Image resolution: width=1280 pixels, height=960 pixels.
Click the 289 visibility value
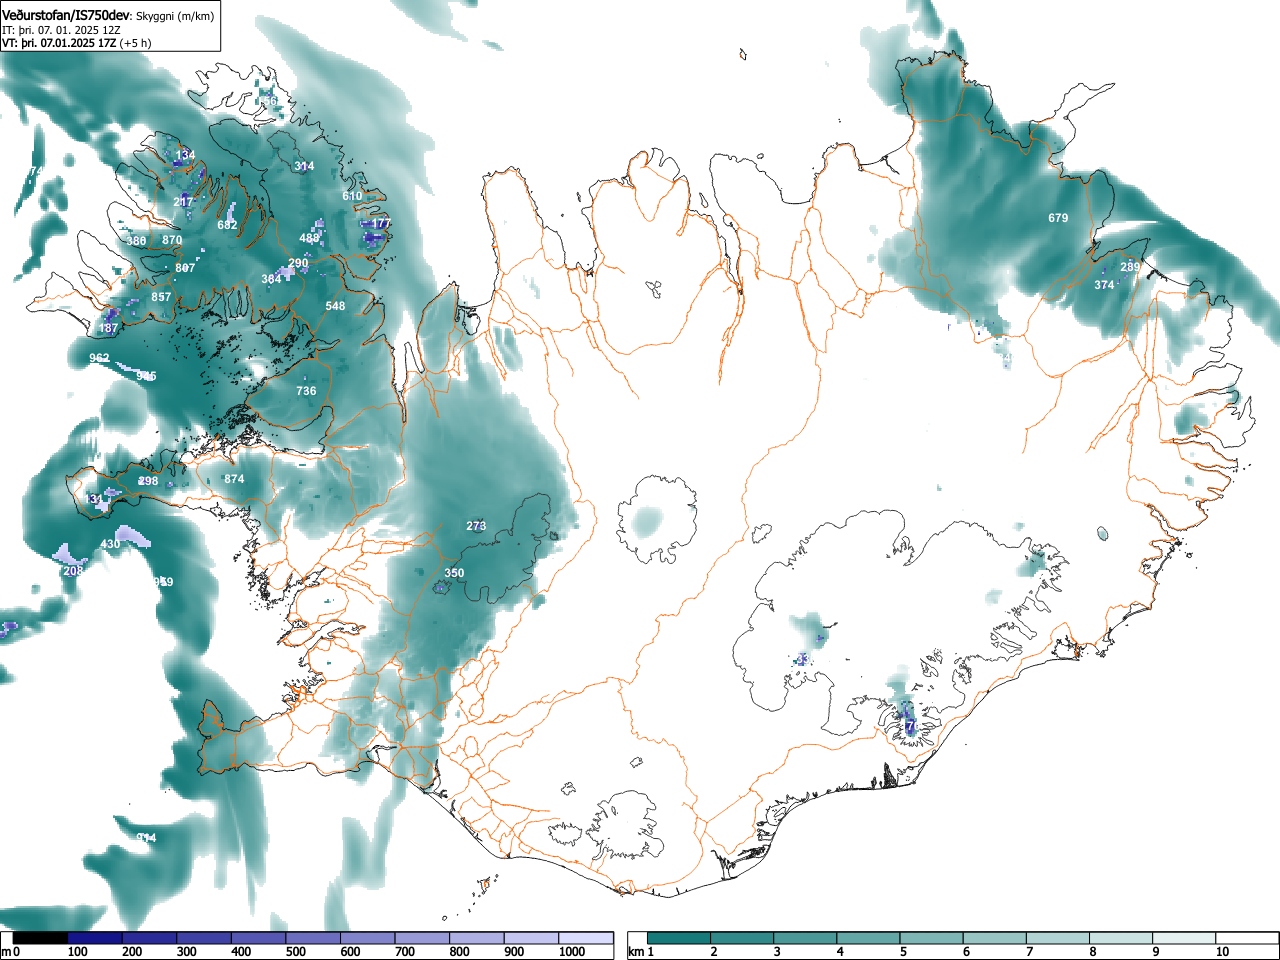[1129, 267]
